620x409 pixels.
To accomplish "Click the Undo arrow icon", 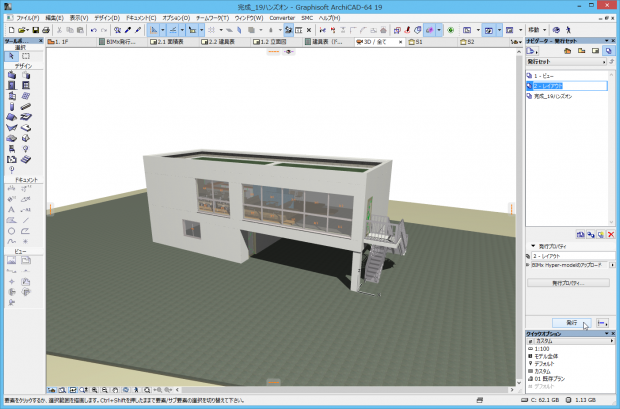I will coord(94,30).
